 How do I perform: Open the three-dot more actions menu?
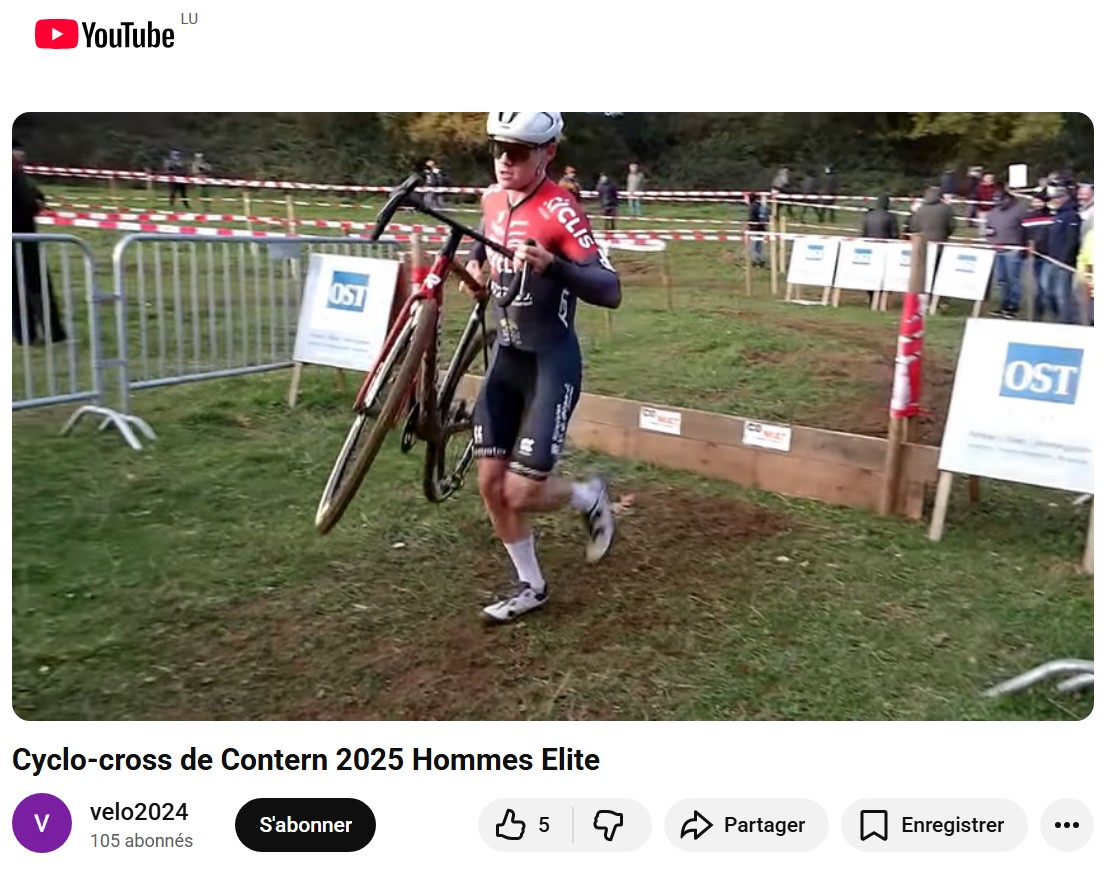pyautogui.click(x=1067, y=825)
